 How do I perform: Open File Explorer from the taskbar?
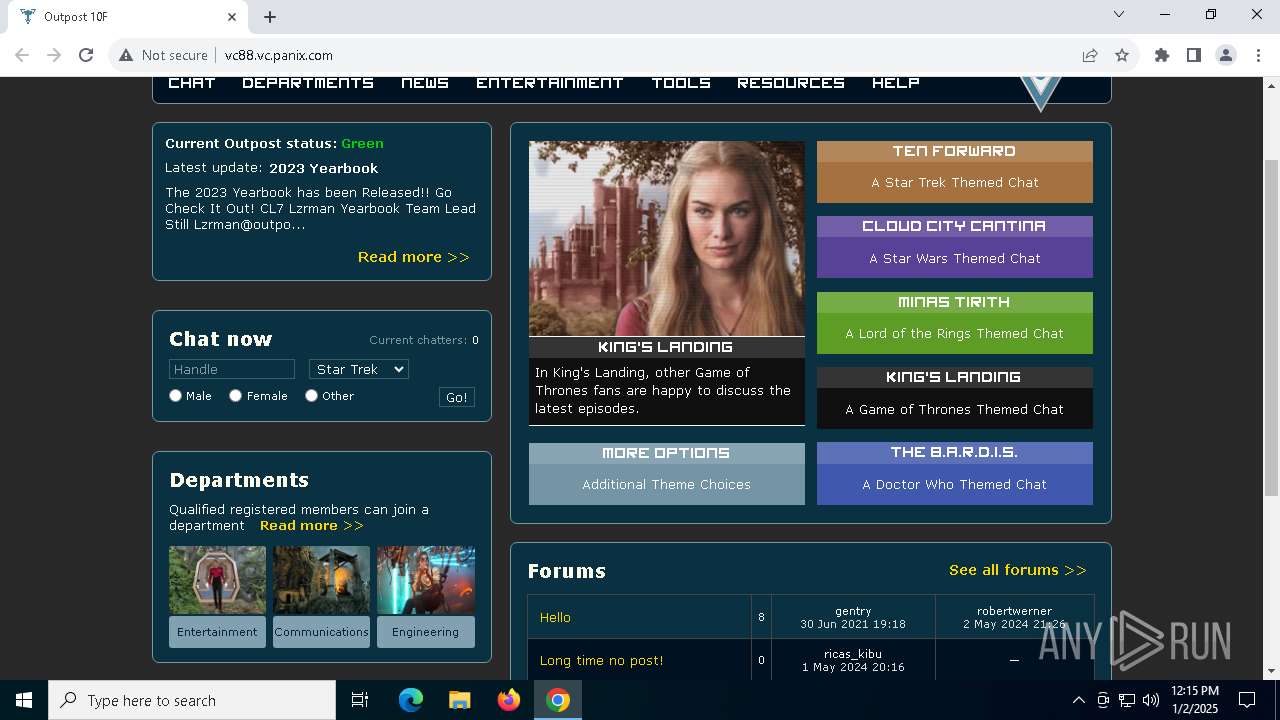459,700
